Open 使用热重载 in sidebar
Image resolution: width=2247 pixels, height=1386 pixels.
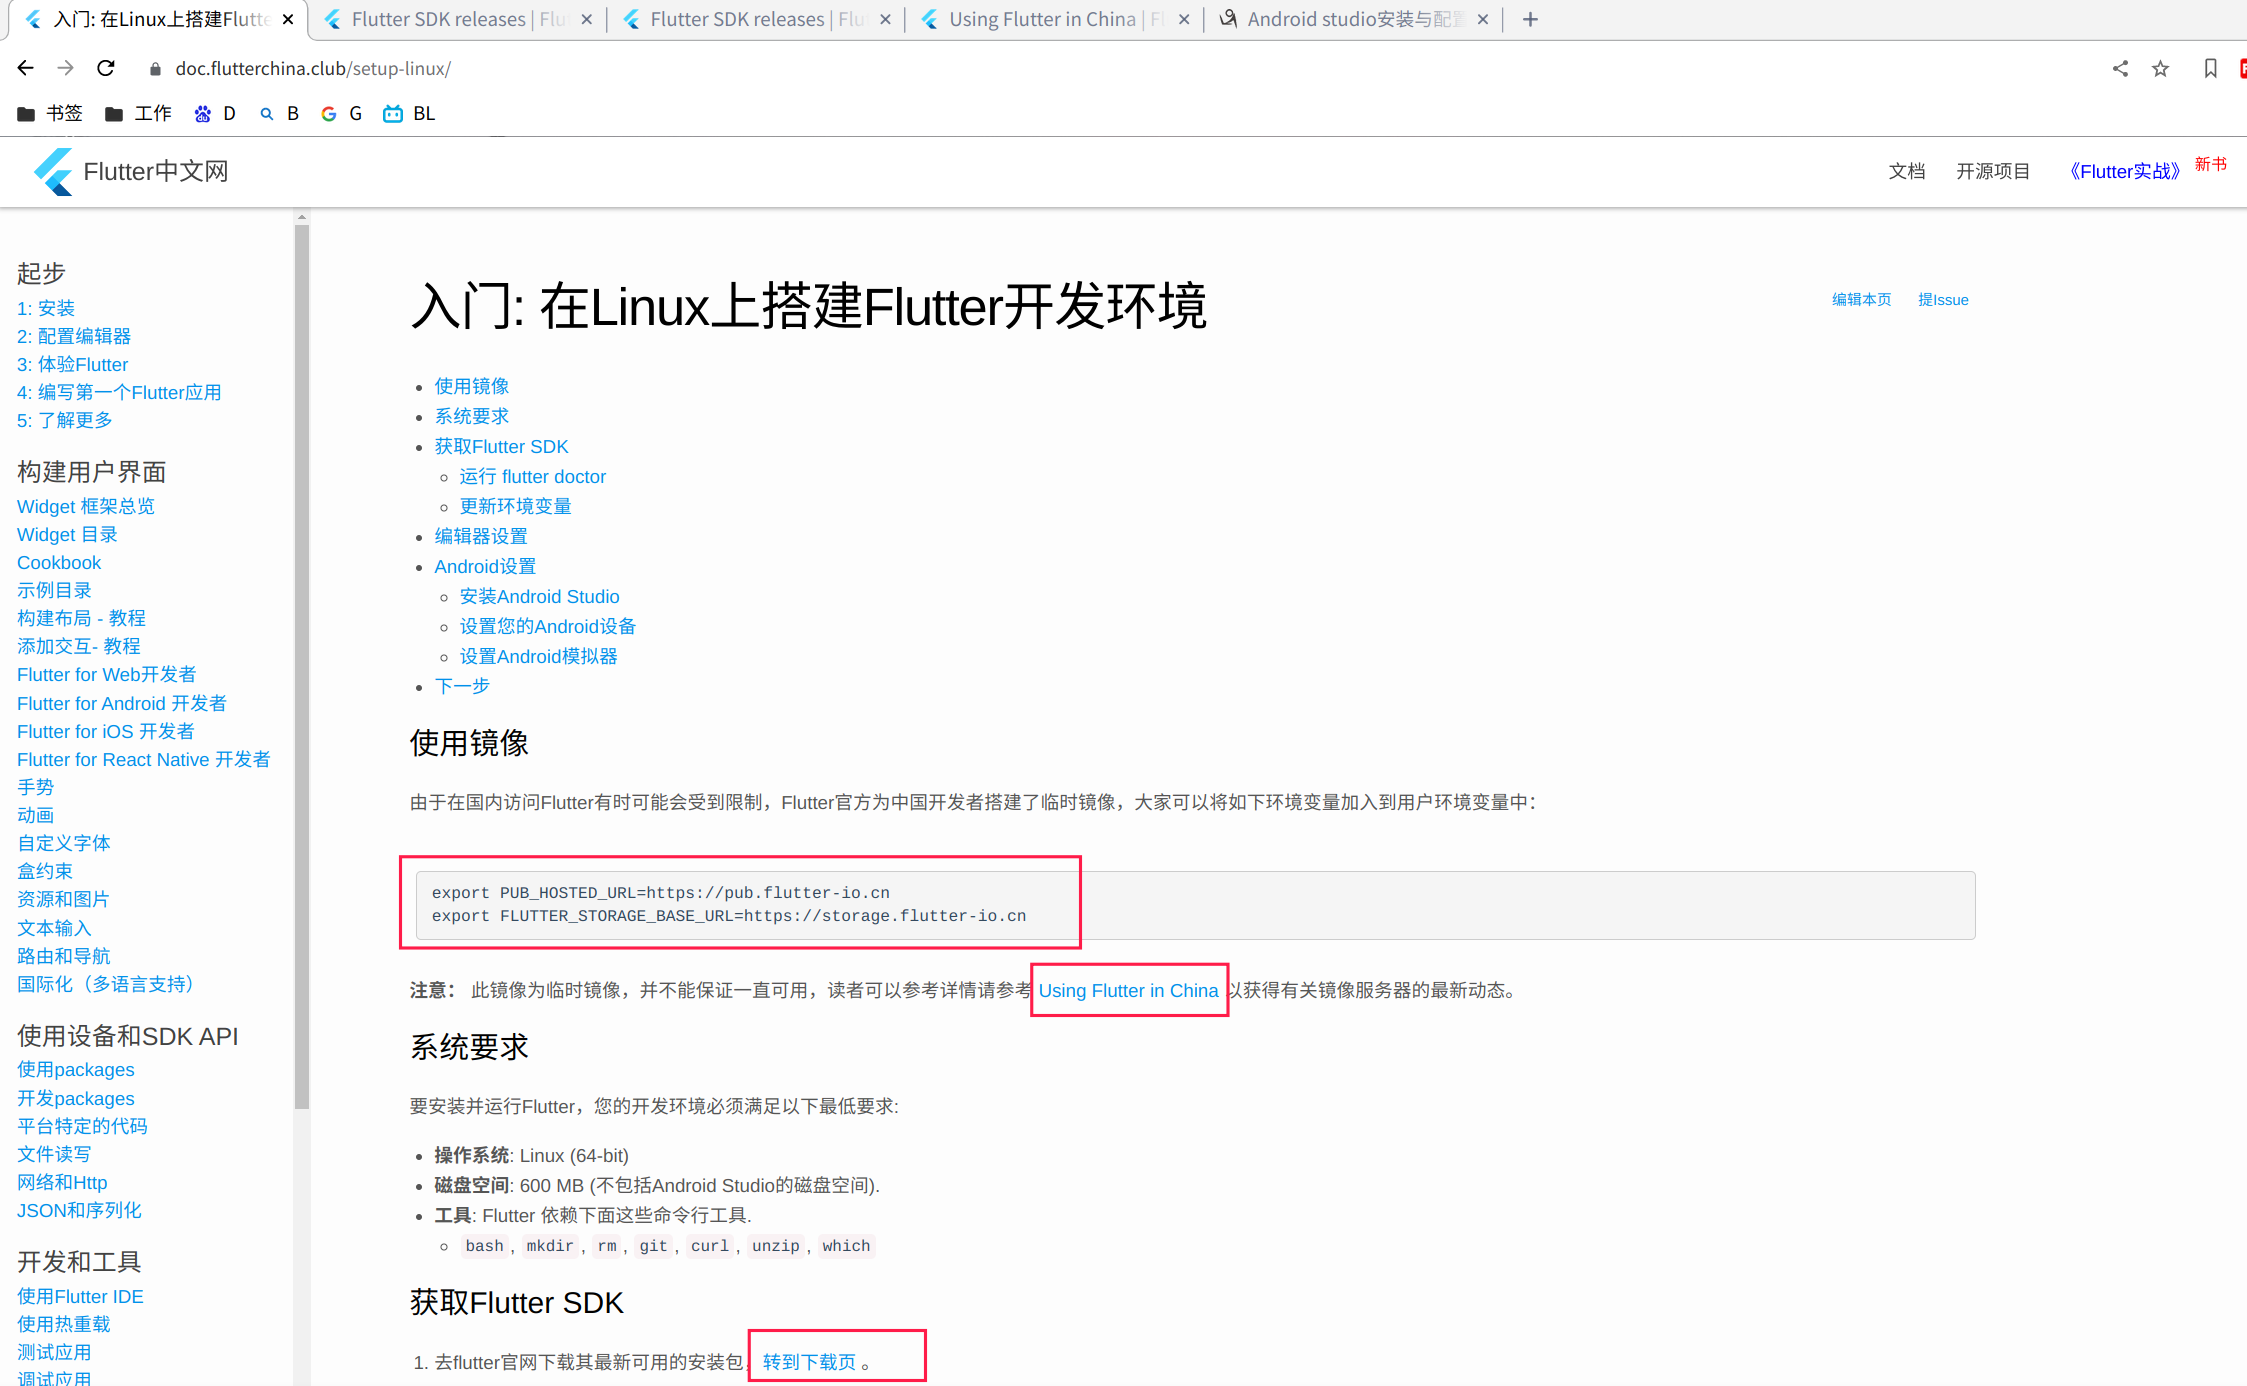coord(64,1324)
